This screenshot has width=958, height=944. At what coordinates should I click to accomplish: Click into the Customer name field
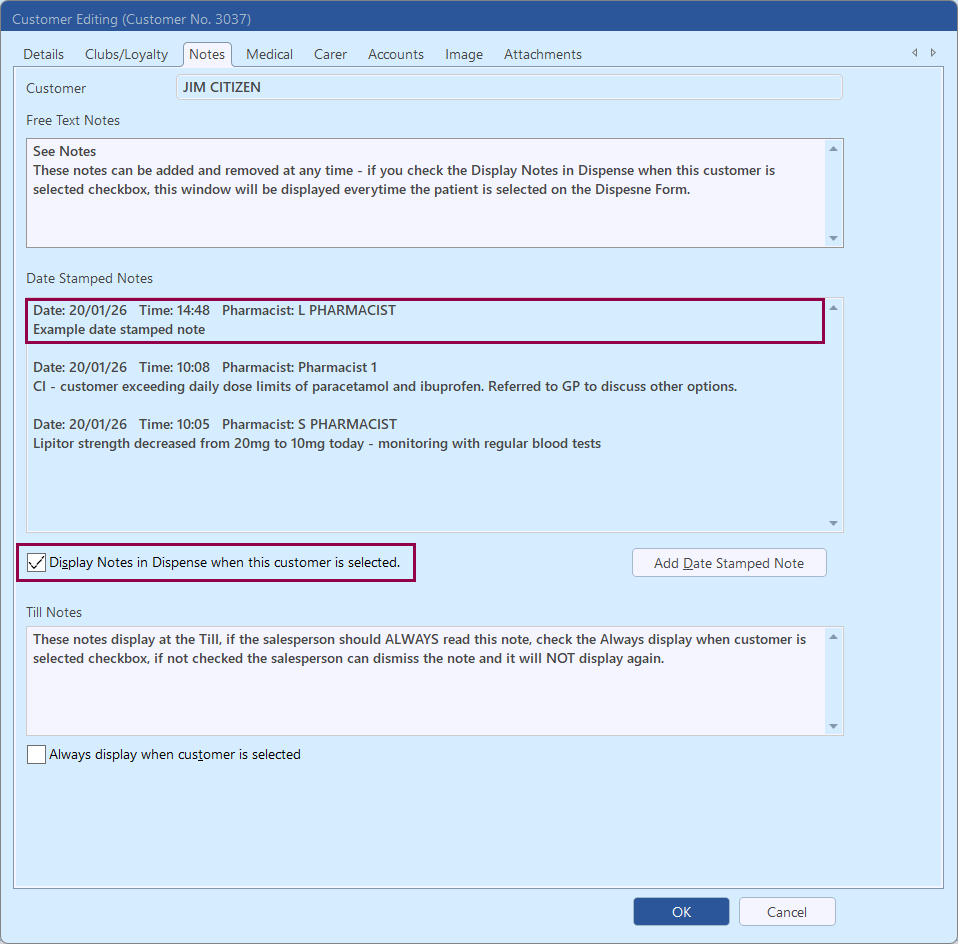508,88
